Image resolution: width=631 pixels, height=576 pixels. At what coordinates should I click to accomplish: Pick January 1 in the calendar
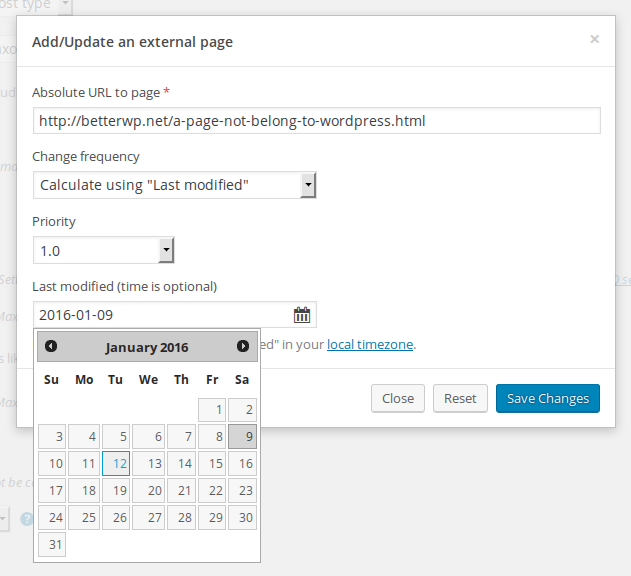click(x=212, y=410)
